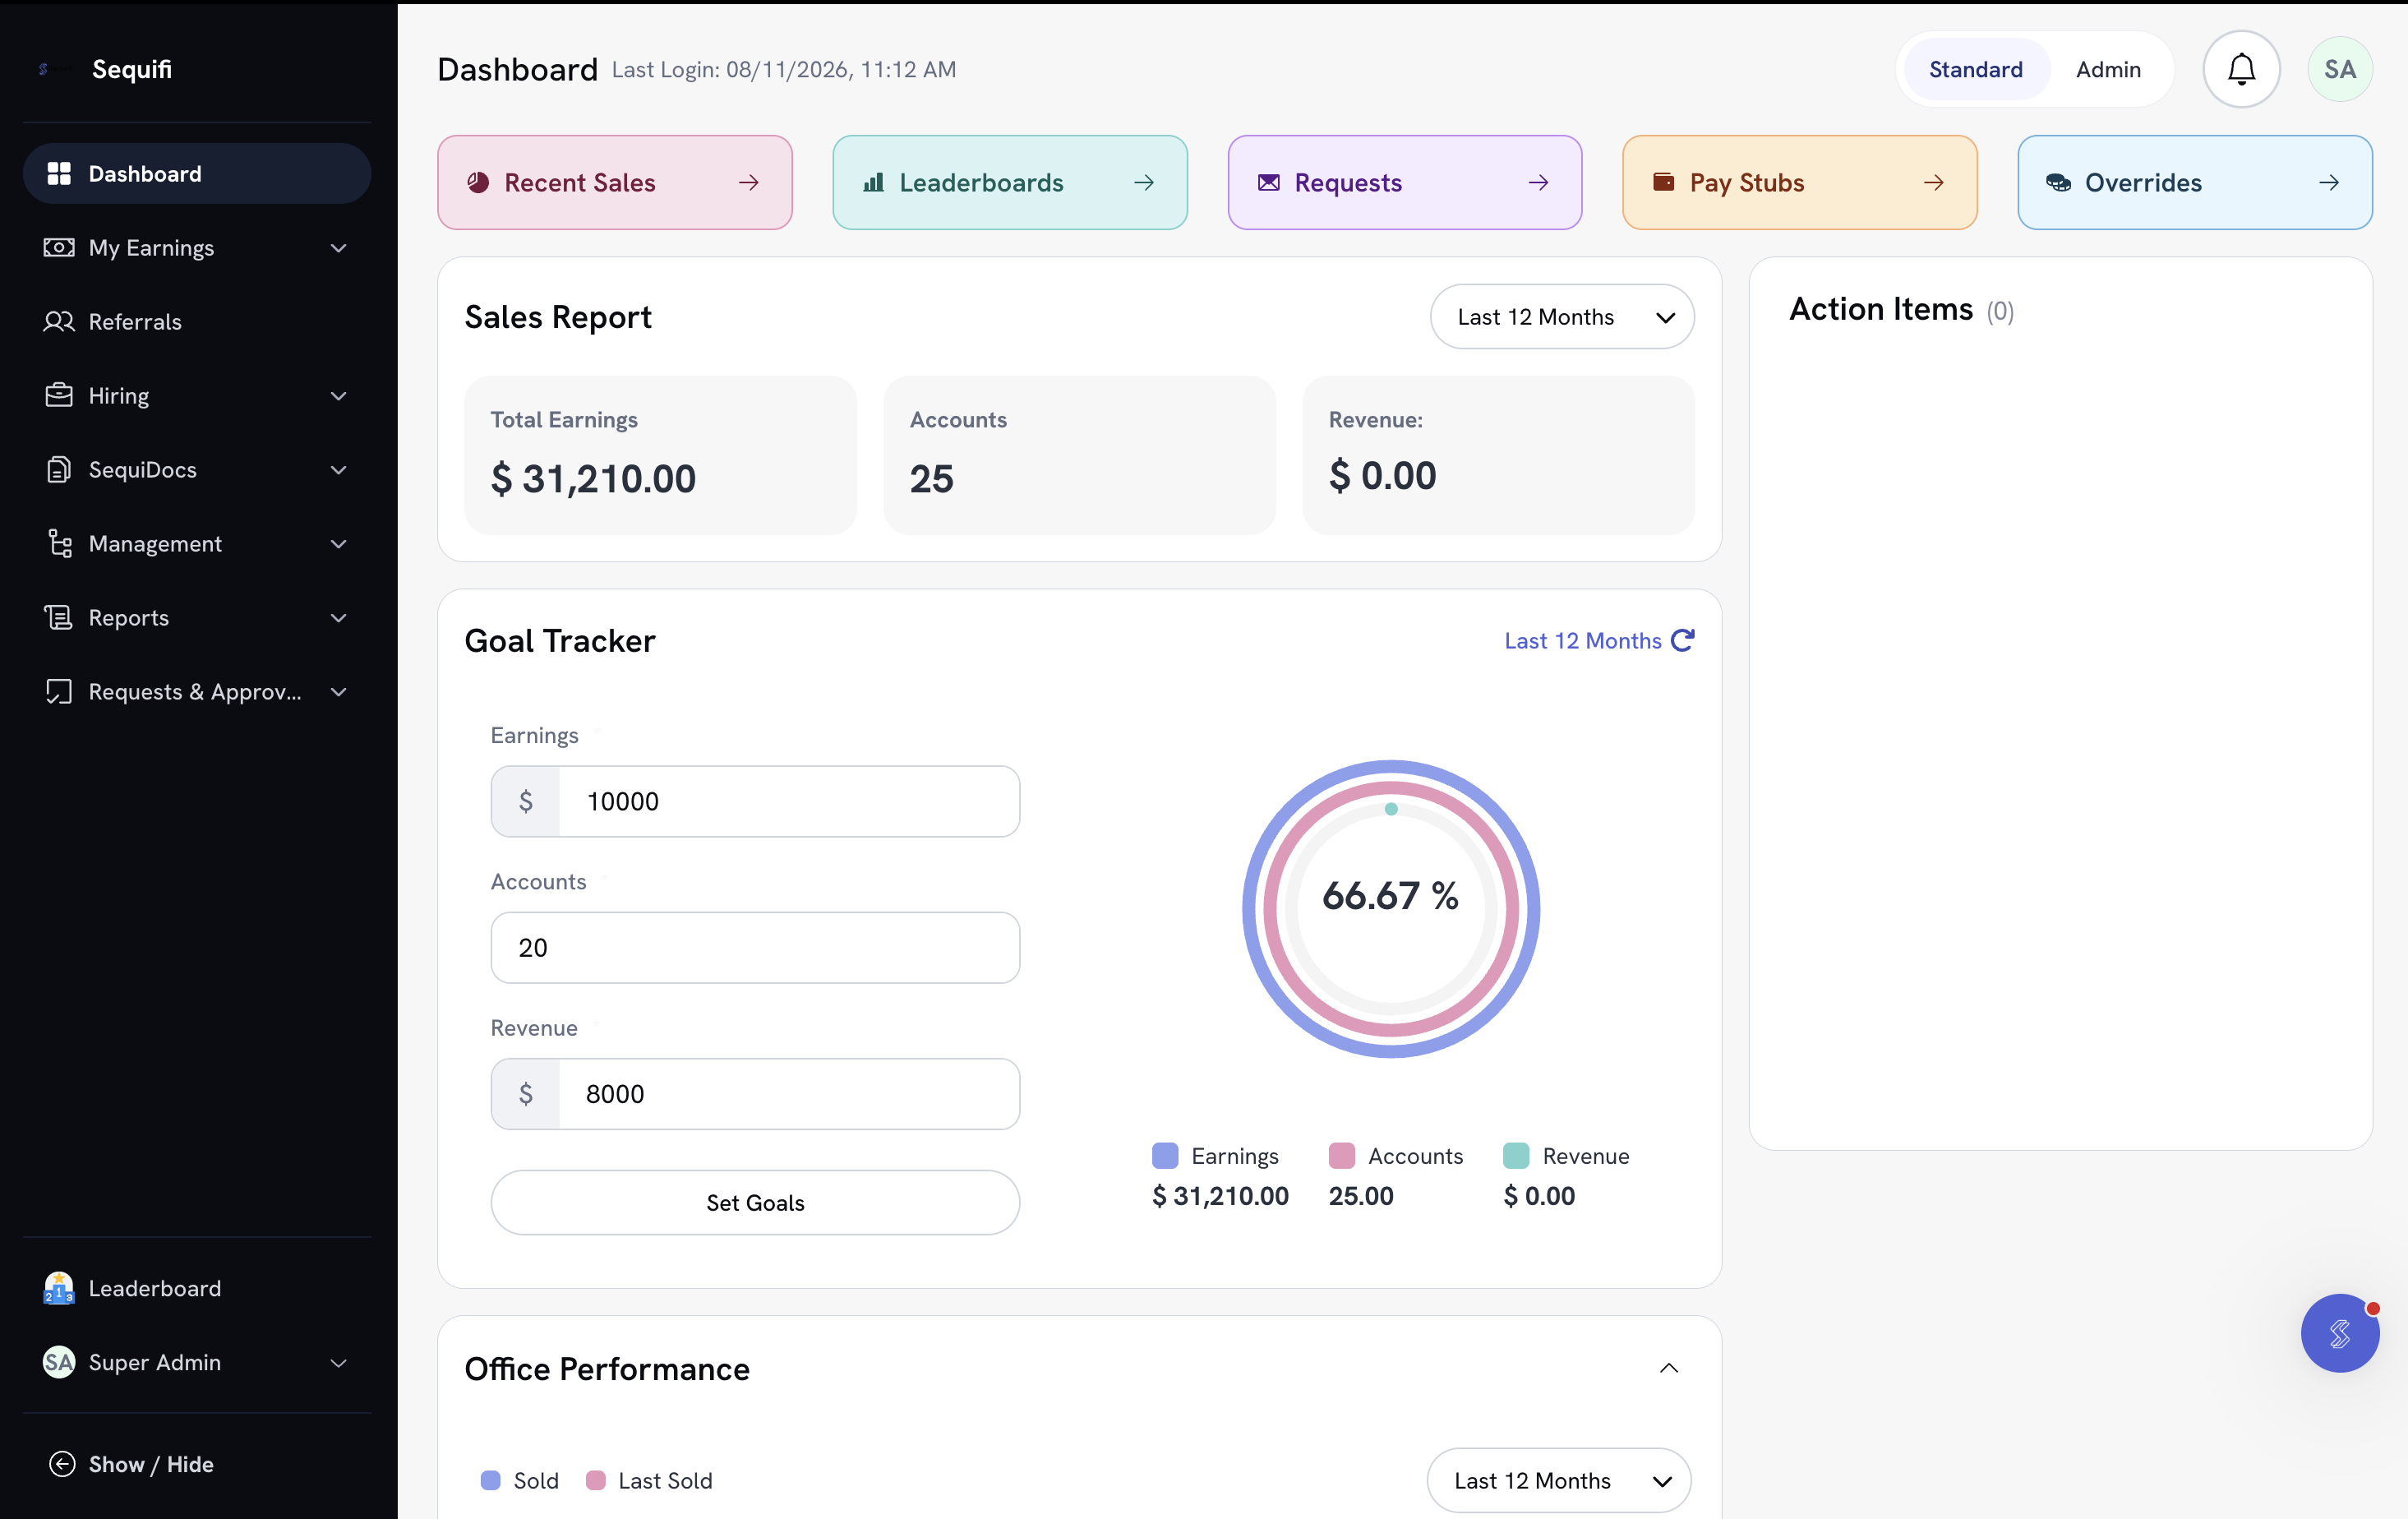
Task: Open Sales Report Last 12 Months dropdown
Action: (x=1562, y=317)
